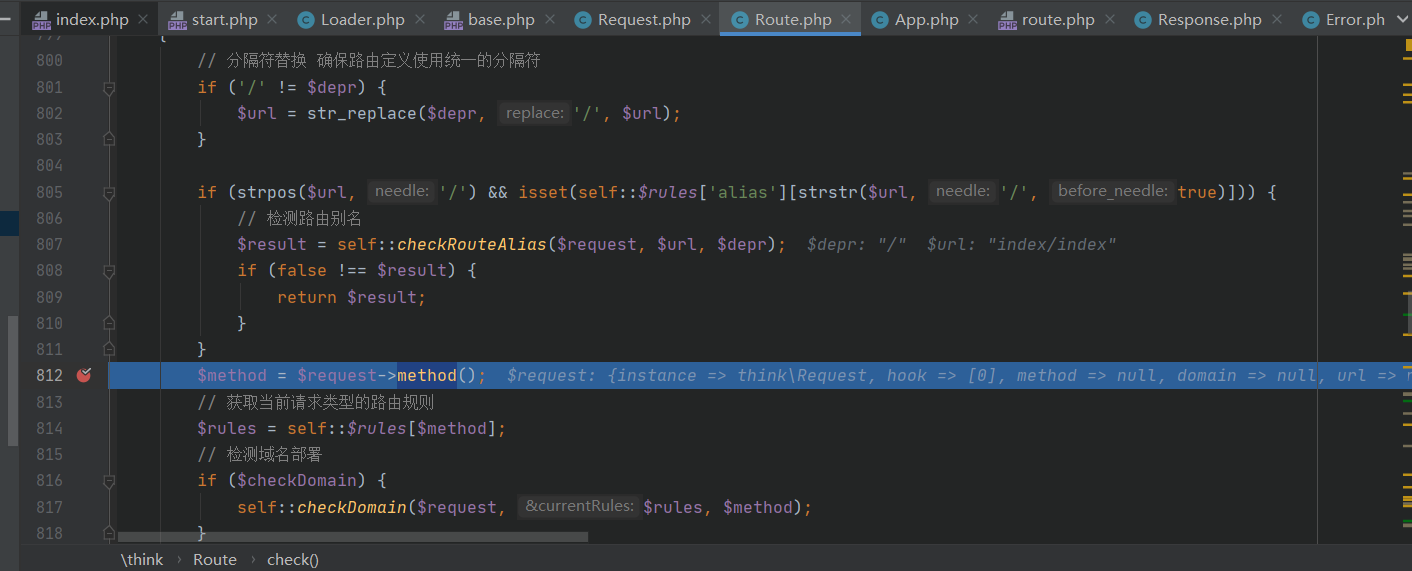Image resolution: width=1412 pixels, height=571 pixels.
Task: Select the \think breadcrumb
Action: pos(142,559)
